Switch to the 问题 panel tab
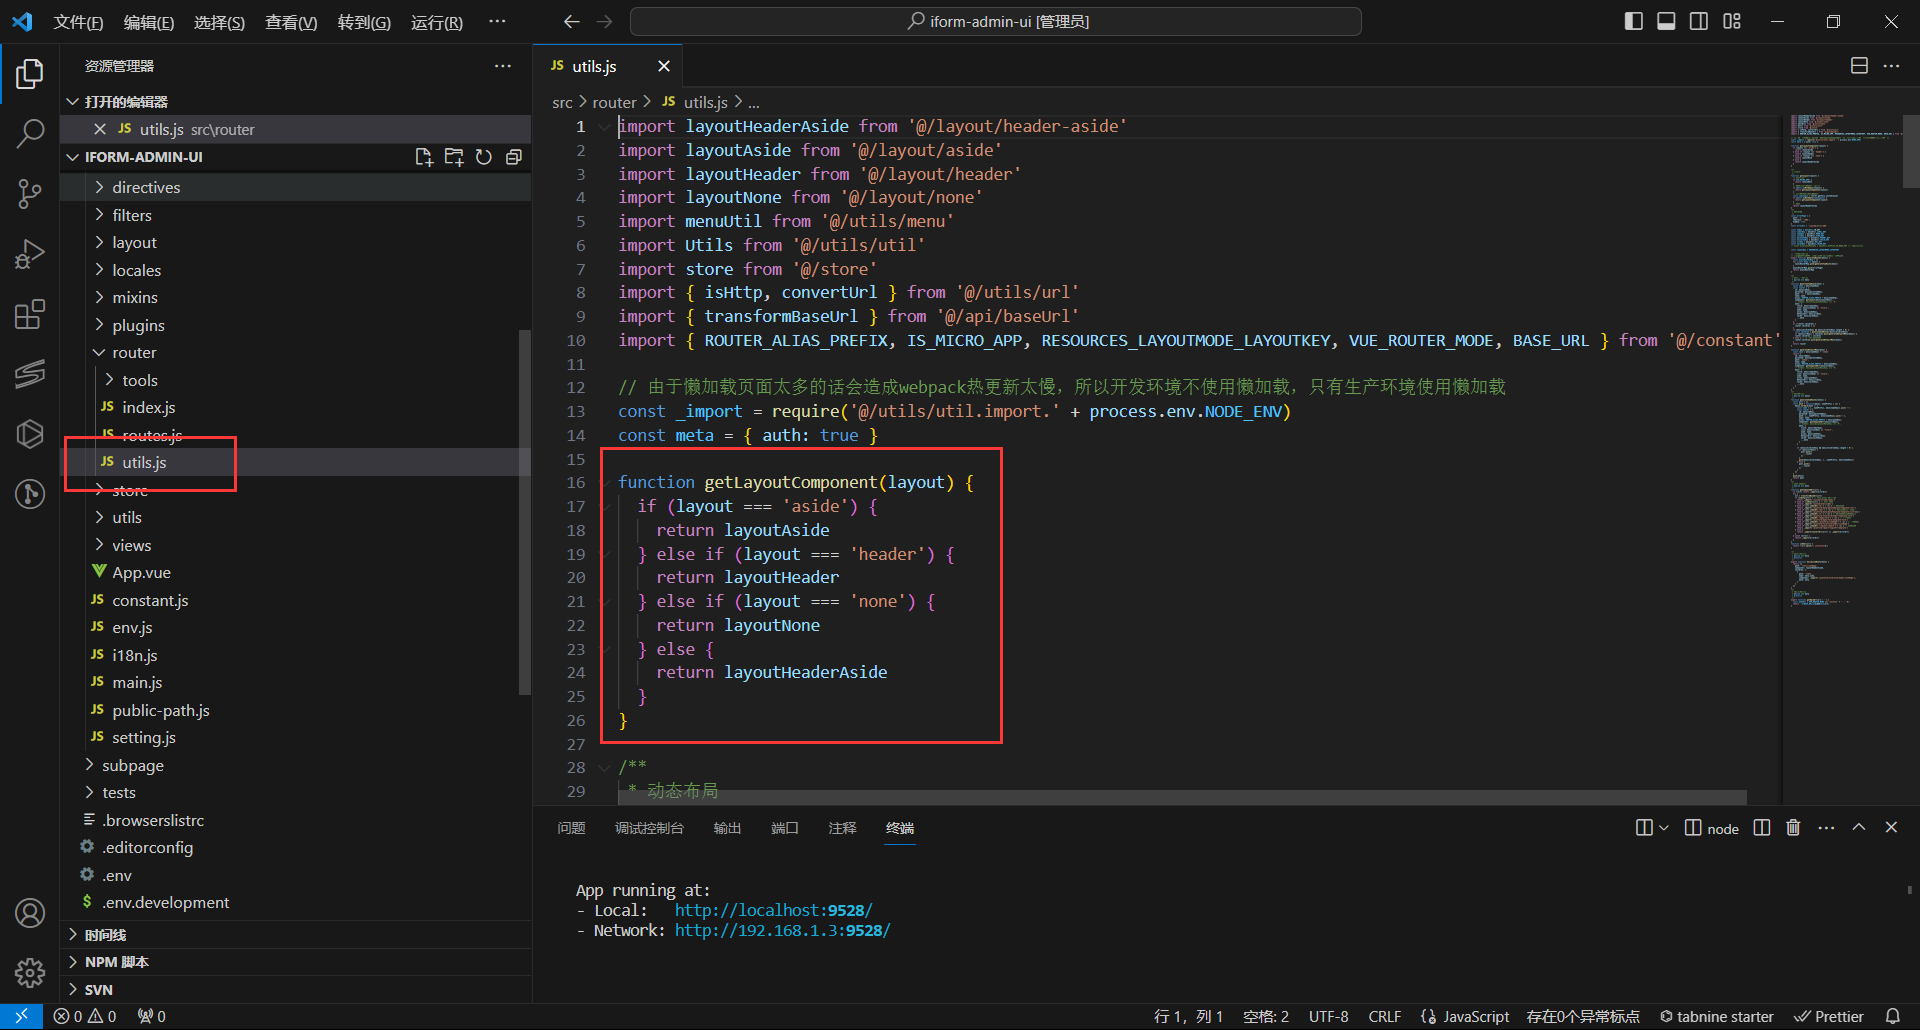Image resolution: width=1920 pixels, height=1030 pixels. pyautogui.click(x=571, y=828)
